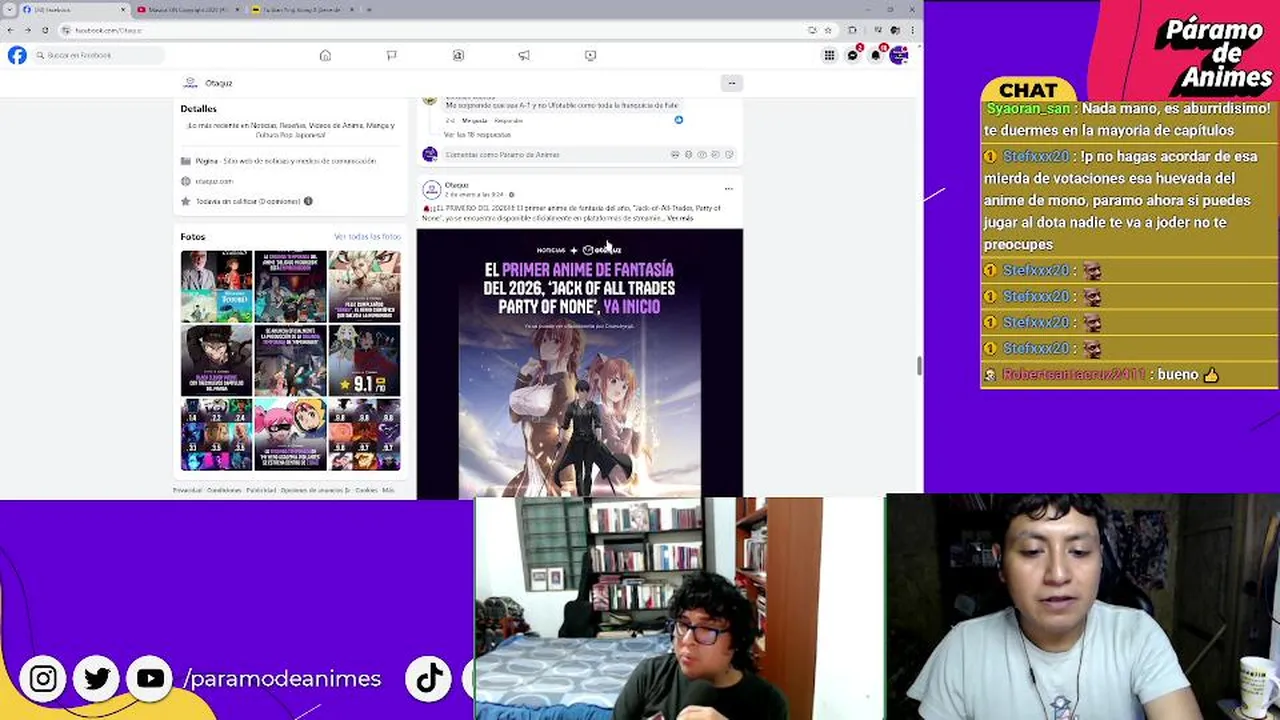This screenshot has height=720, width=1280.
Task: Click Me gusta under the comment
Action: (x=474, y=120)
